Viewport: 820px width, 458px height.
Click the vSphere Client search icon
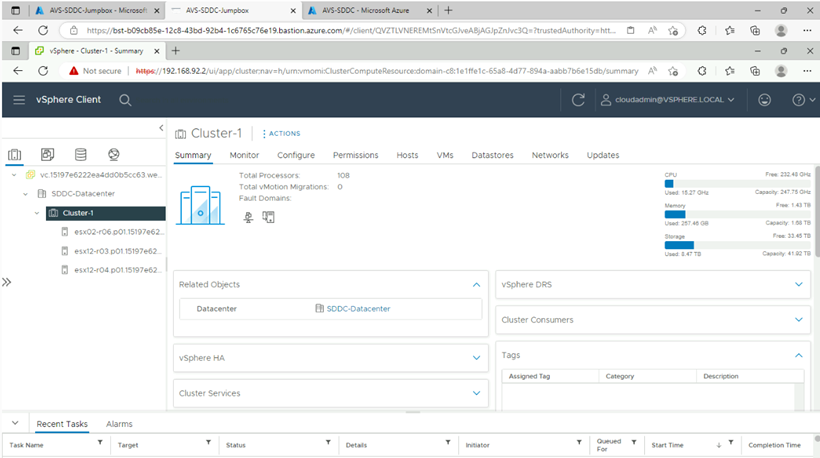[125, 100]
